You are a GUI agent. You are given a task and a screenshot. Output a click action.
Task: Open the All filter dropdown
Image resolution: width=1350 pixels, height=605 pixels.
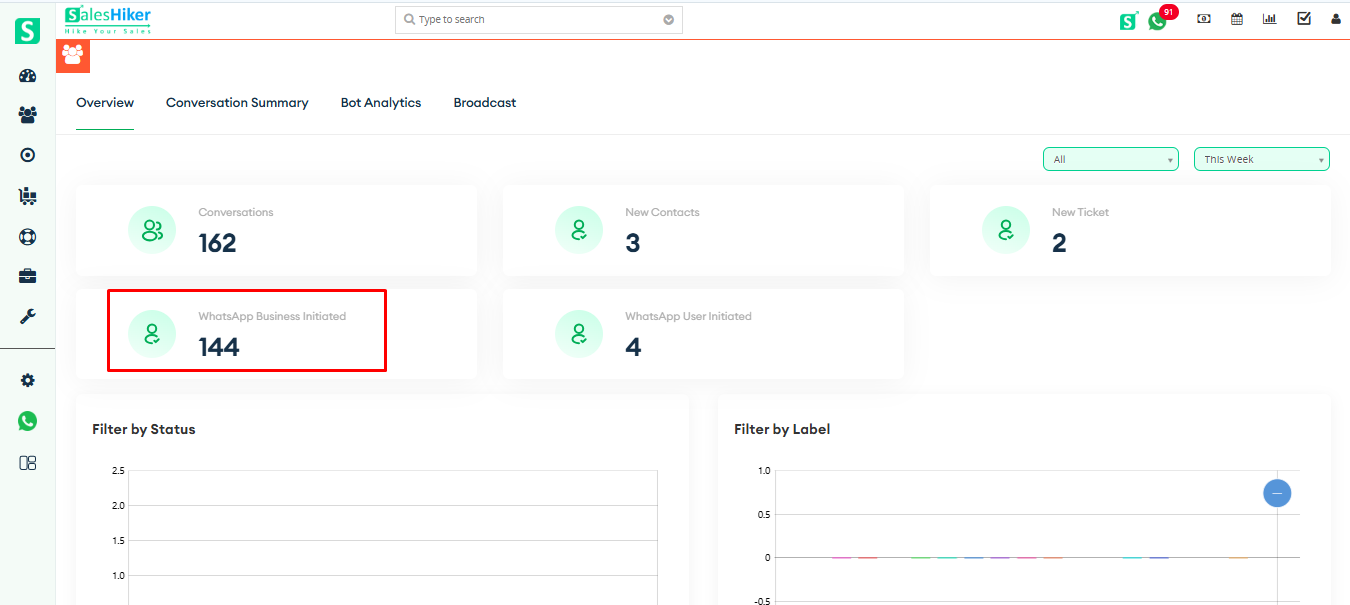tap(1110, 158)
